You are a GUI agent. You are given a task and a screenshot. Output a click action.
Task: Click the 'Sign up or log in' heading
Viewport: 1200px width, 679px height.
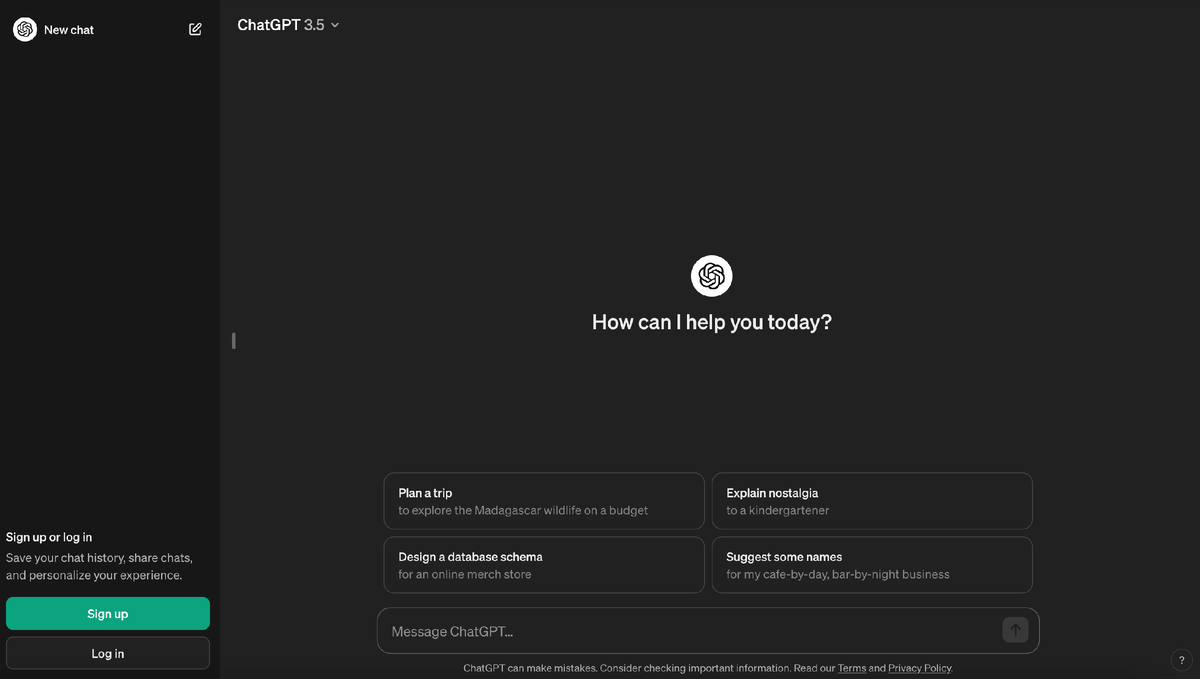point(49,537)
